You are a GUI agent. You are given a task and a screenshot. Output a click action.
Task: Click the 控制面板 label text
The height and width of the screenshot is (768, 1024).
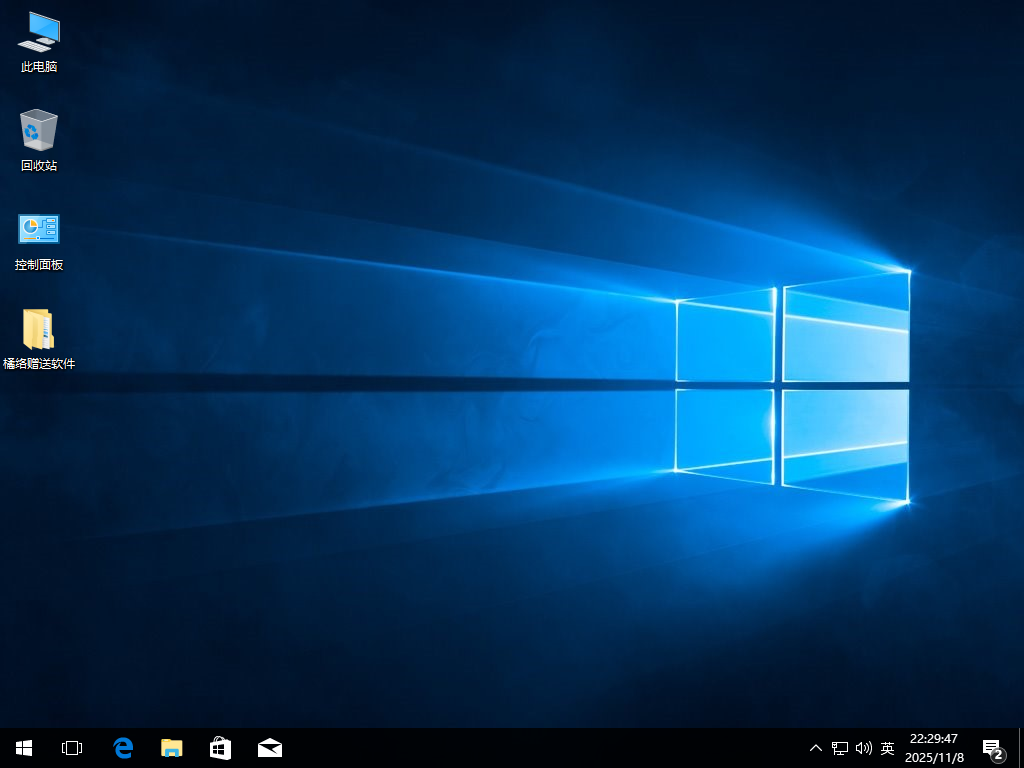39,265
